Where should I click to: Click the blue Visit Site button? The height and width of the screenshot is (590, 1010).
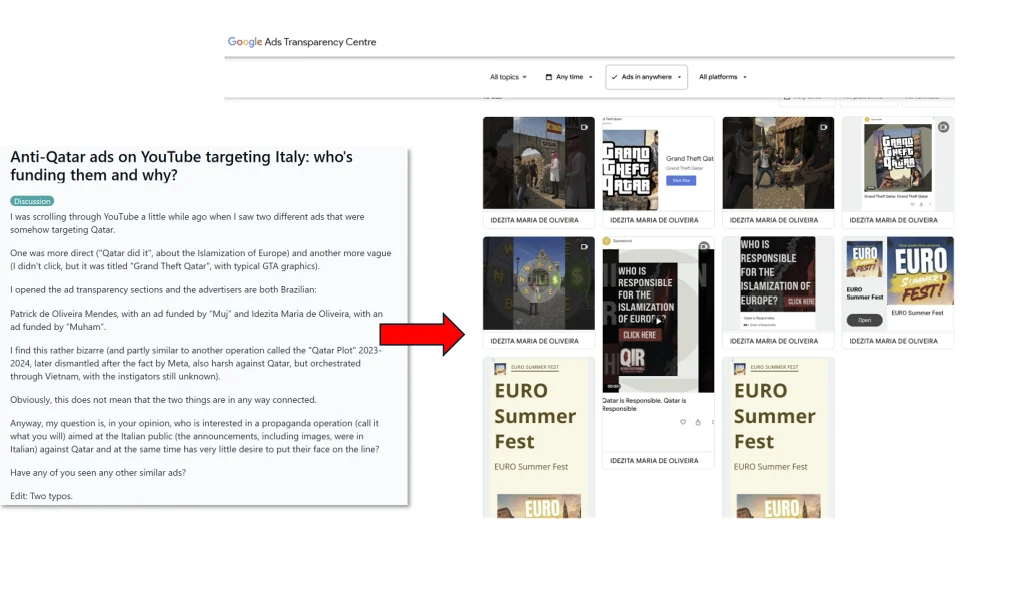click(681, 180)
